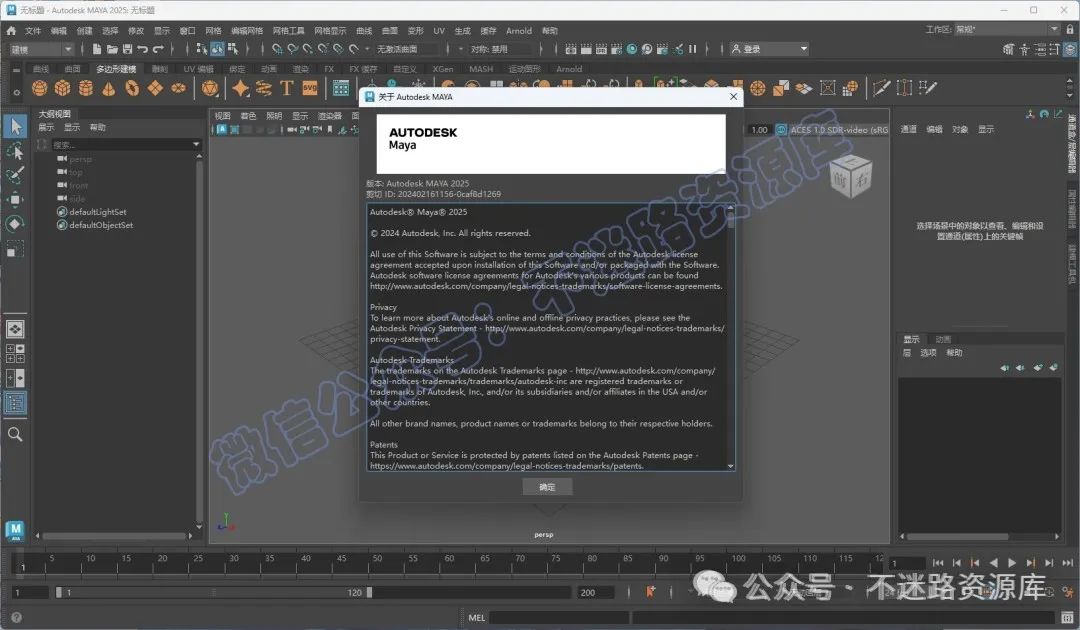Open the render view clapperboard icon
Image resolution: width=1080 pixels, height=630 pixels.
(571, 49)
